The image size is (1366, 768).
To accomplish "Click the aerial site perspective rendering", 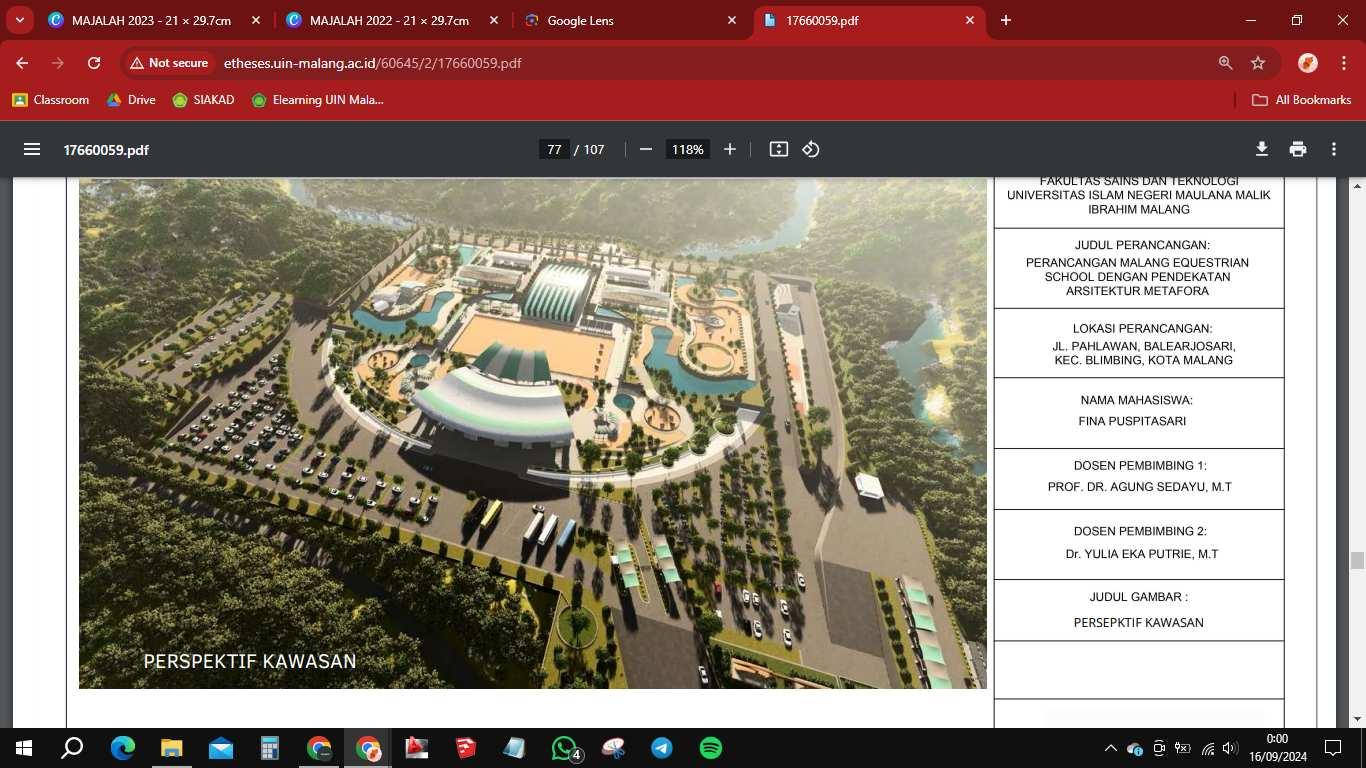I will pos(533,434).
